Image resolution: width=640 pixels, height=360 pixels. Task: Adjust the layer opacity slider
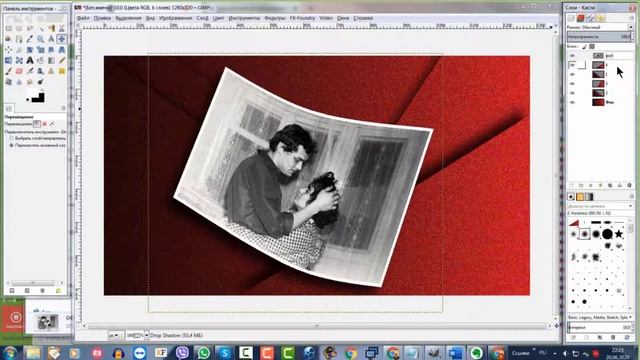tap(599, 37)
